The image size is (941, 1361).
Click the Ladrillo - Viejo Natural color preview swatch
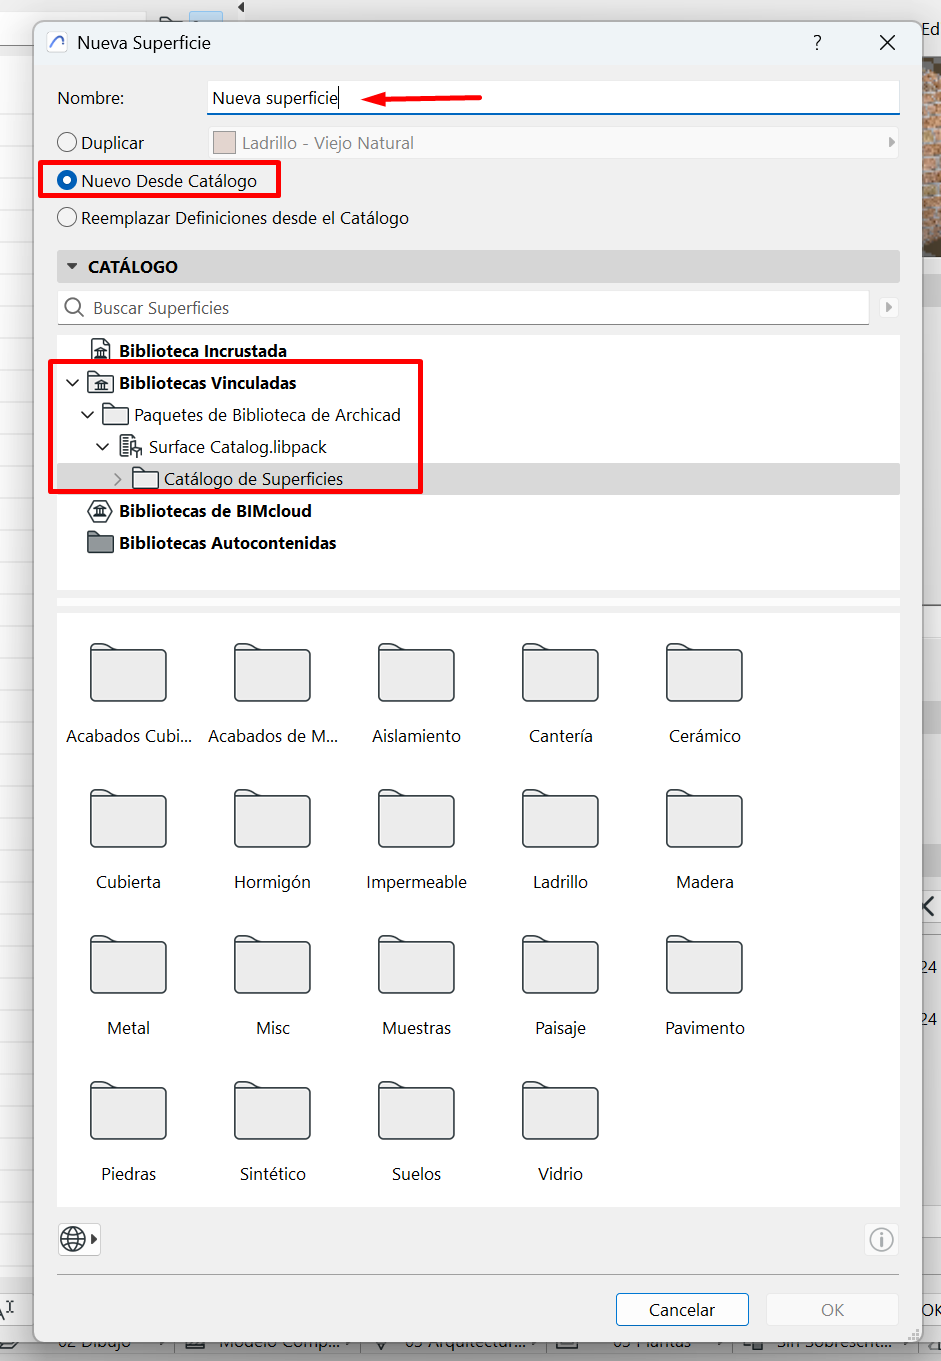coord(224,142)
